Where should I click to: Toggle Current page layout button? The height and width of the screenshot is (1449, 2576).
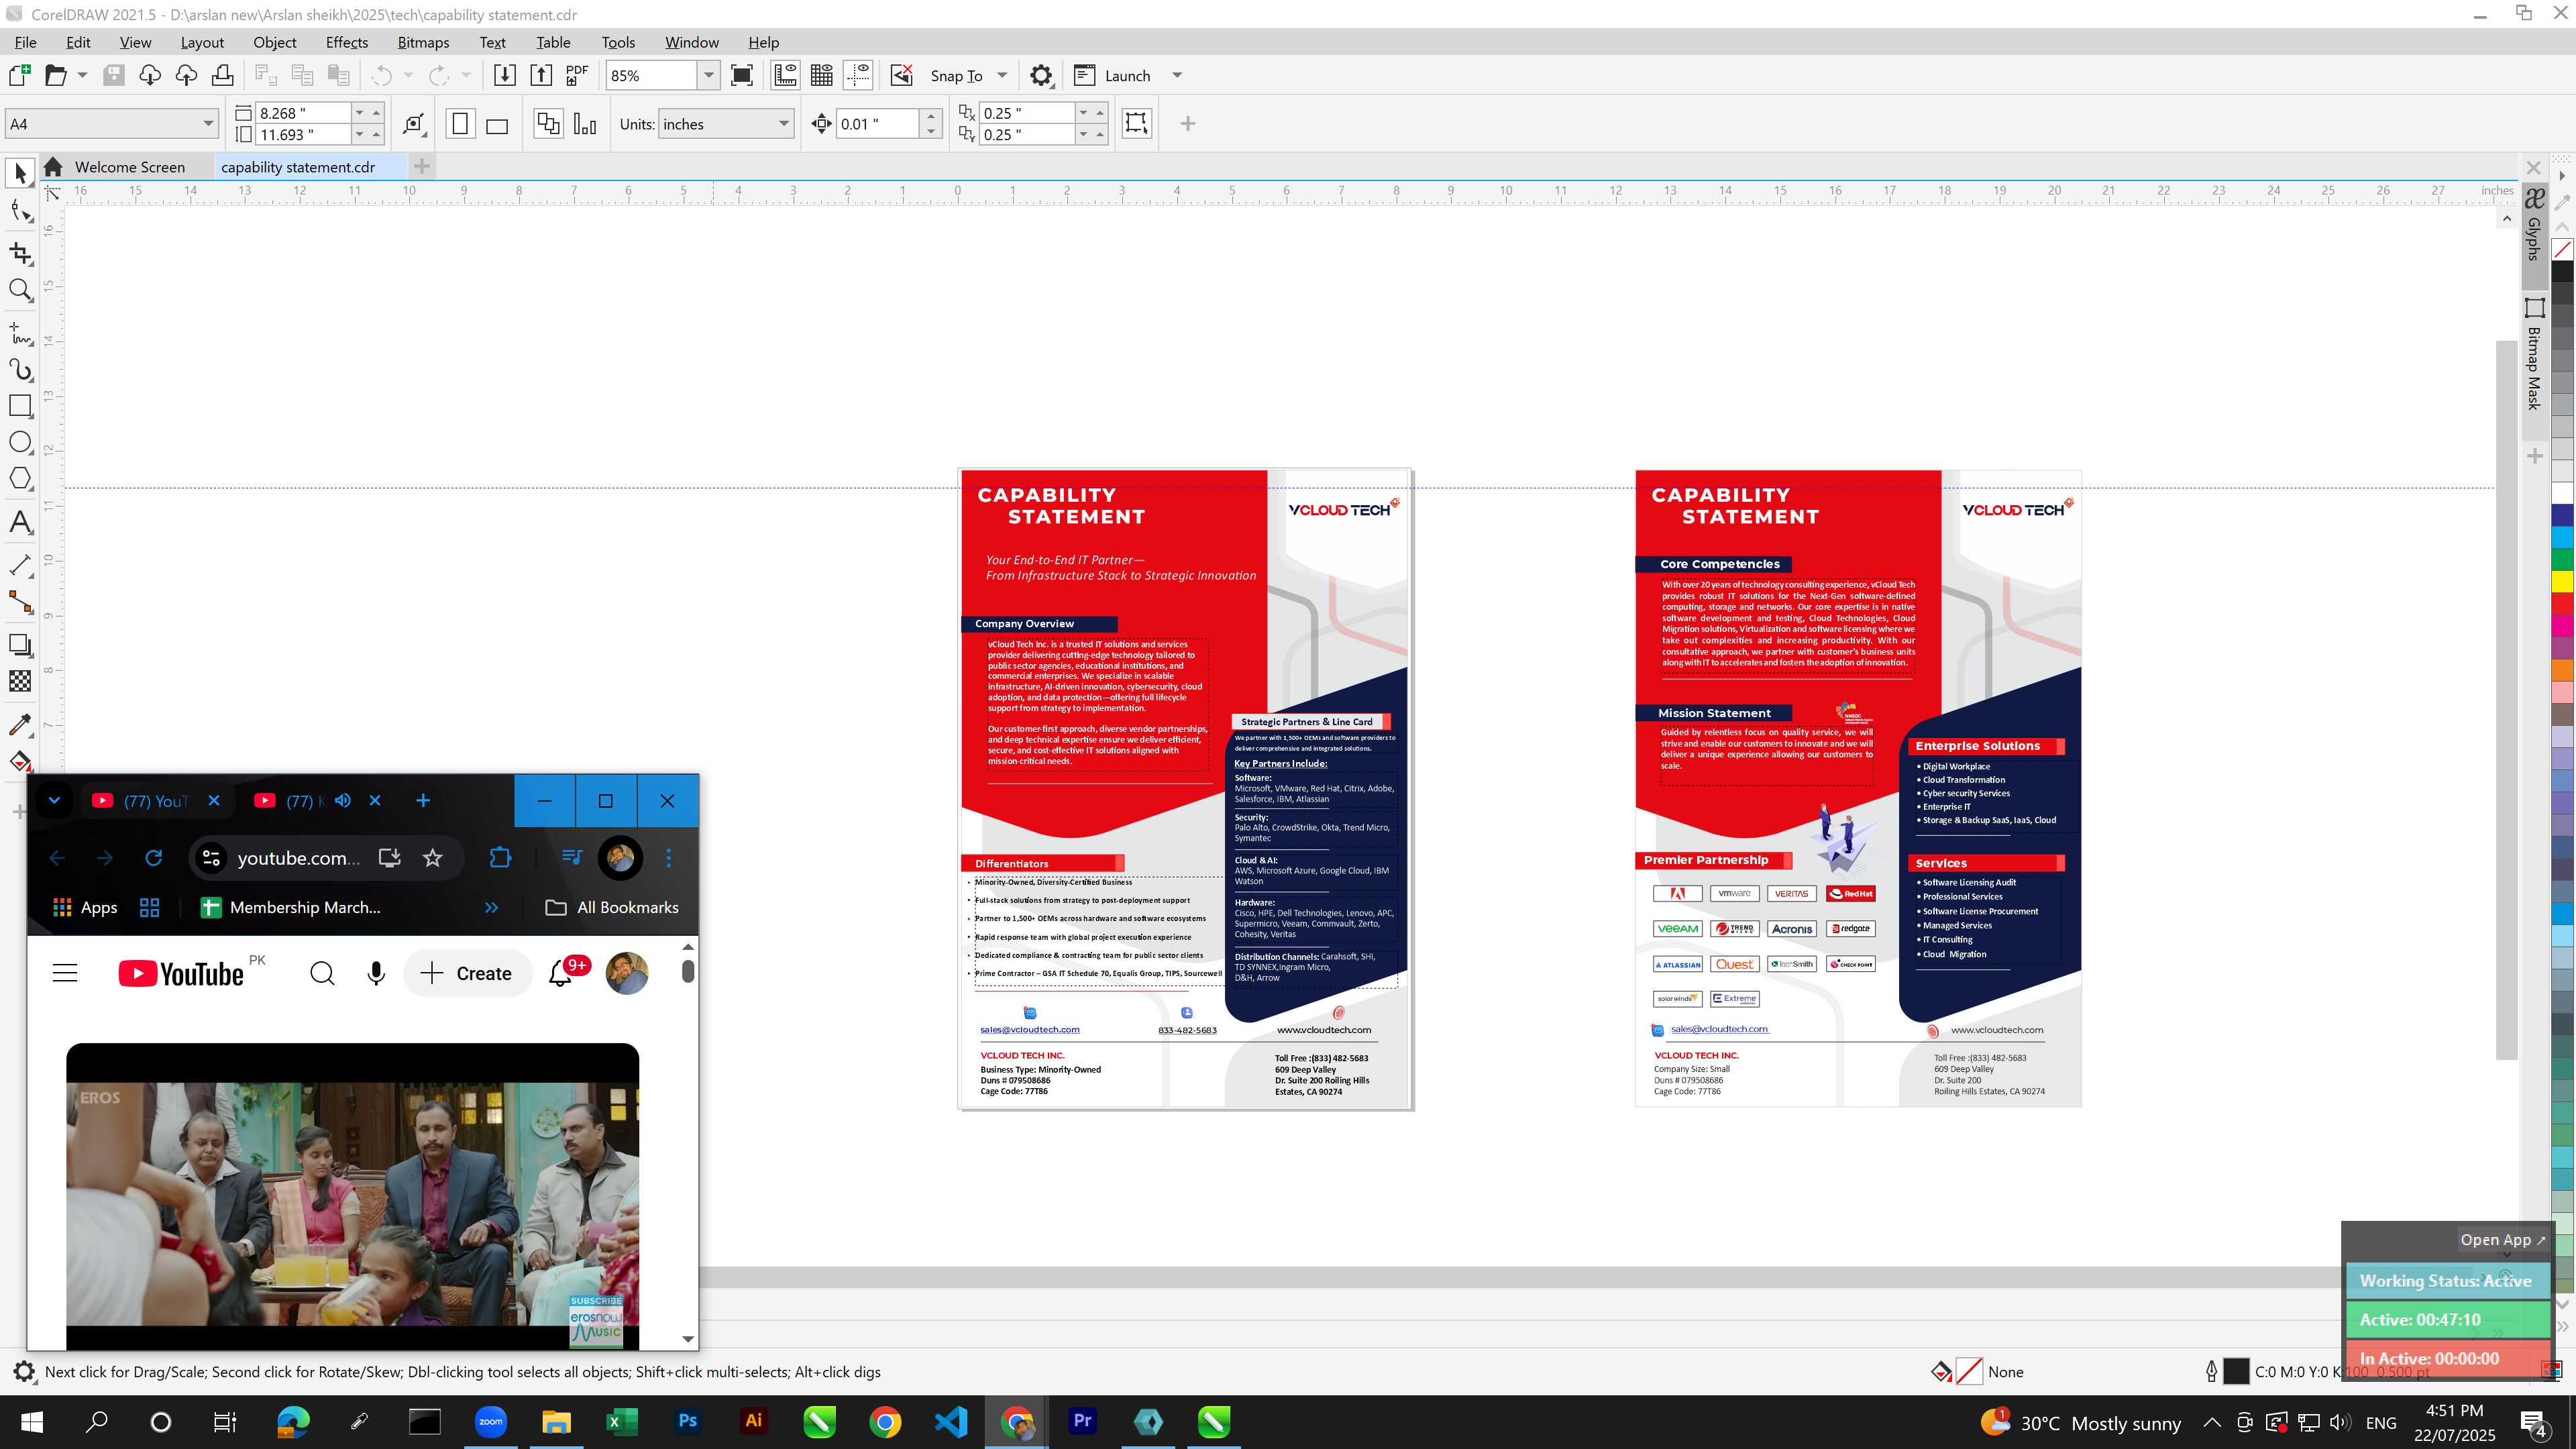(x=585, y=124)
